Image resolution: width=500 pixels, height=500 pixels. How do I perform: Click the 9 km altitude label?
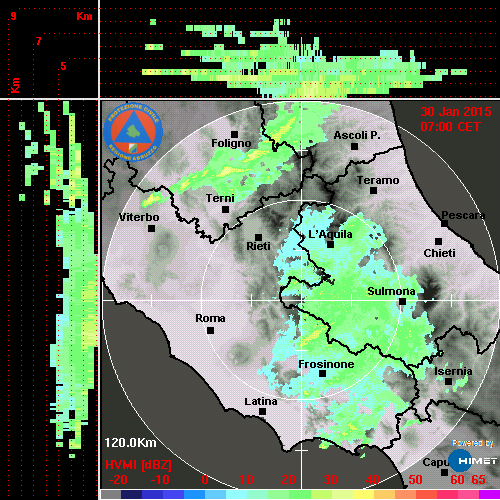click(x=13, y=16)
